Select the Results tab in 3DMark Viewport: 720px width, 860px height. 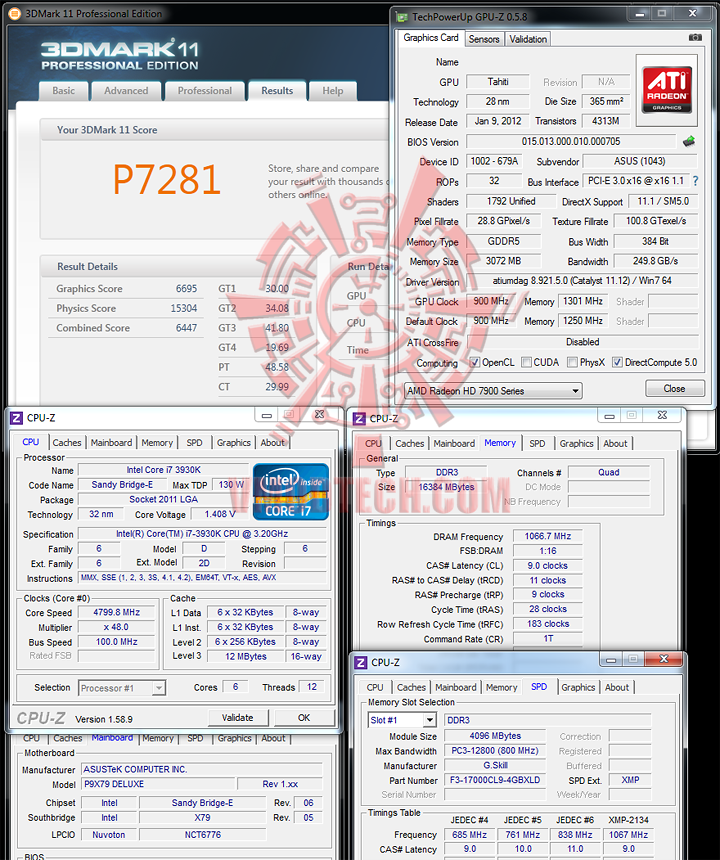pyautogui.click(x=277, y=91)
